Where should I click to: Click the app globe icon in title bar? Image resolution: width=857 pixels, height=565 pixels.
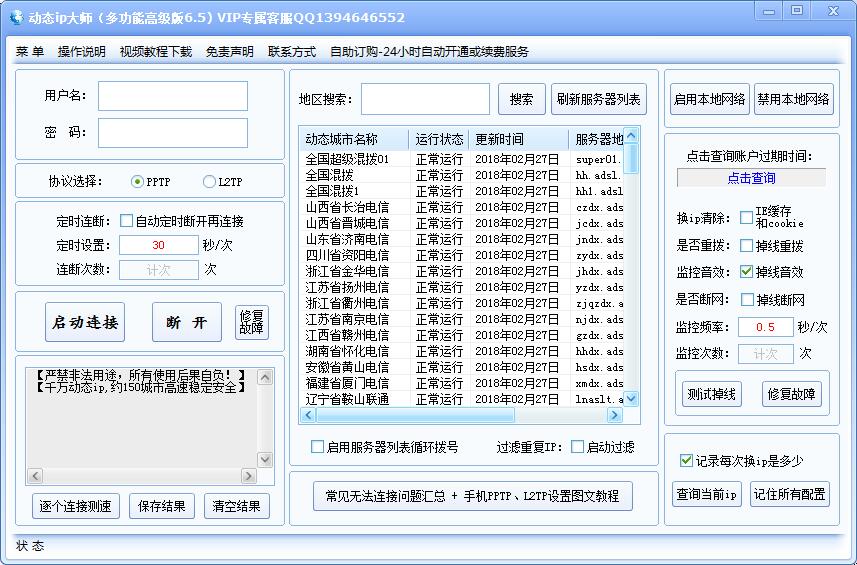(16, 17)
